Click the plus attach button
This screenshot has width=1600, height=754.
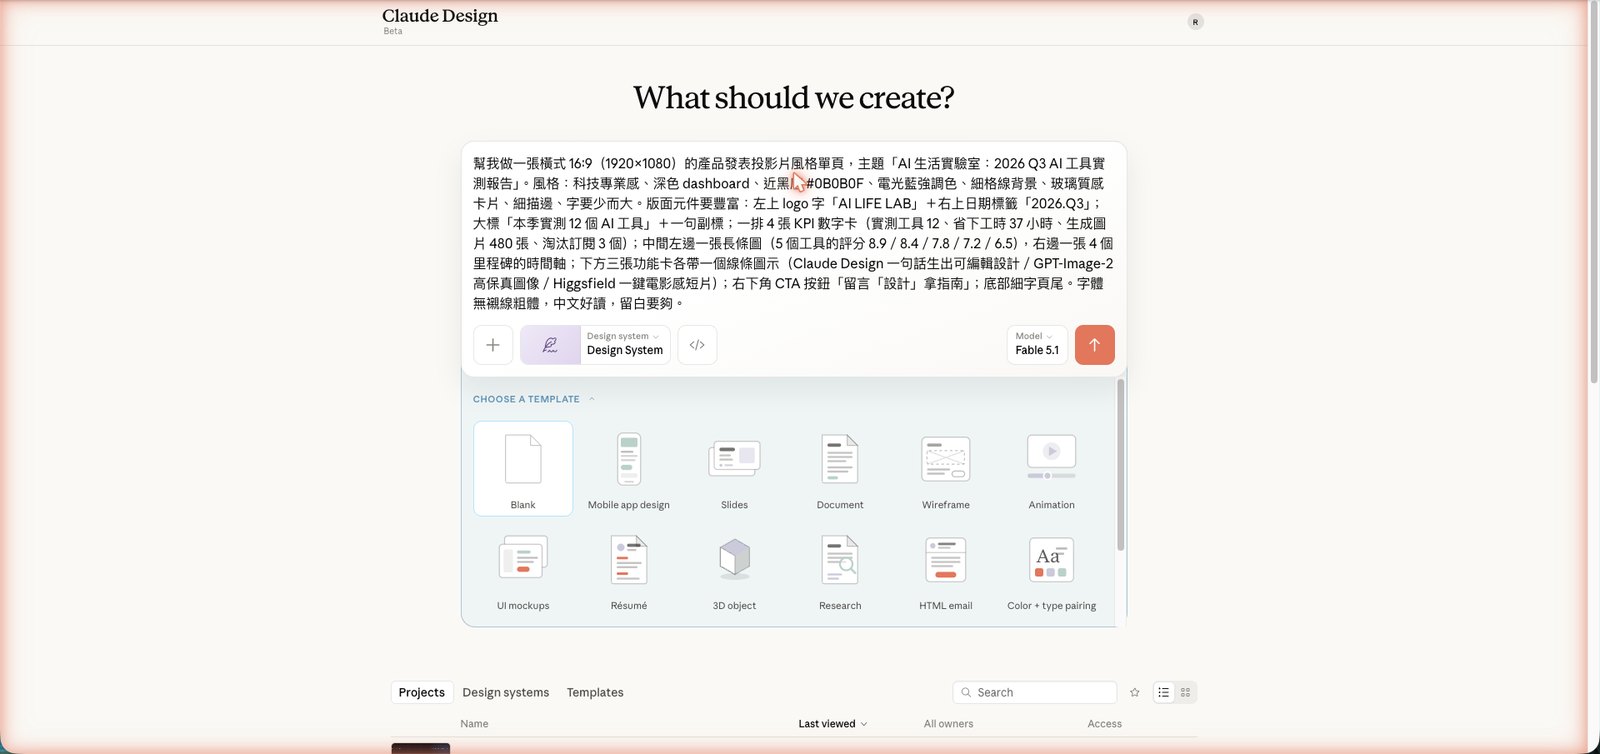point(493,345)
